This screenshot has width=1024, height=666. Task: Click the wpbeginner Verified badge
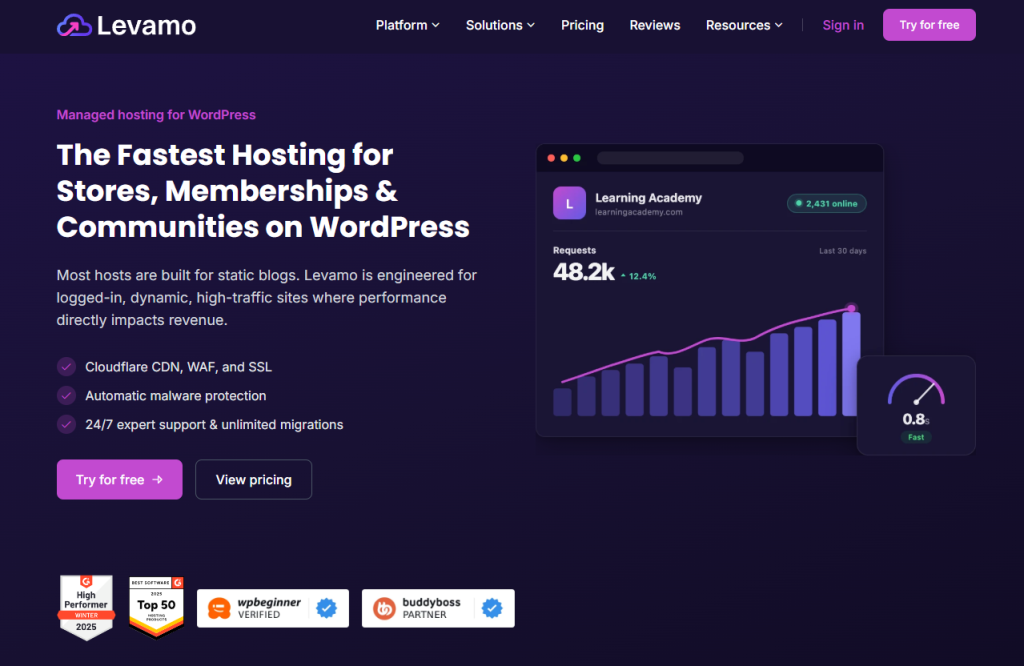[x=273, y=608]
